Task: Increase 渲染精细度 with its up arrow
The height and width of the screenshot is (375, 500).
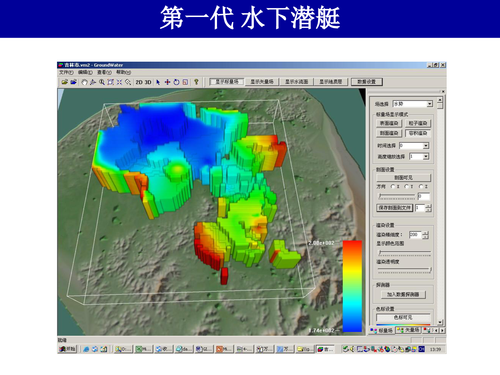Action: click(x=425, y=233)
